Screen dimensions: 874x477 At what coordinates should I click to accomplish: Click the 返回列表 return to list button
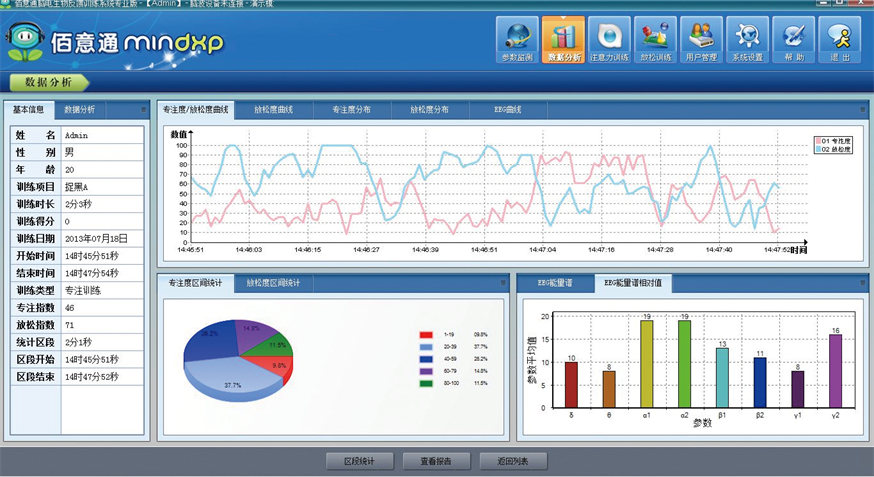click(x=512, y=461)
